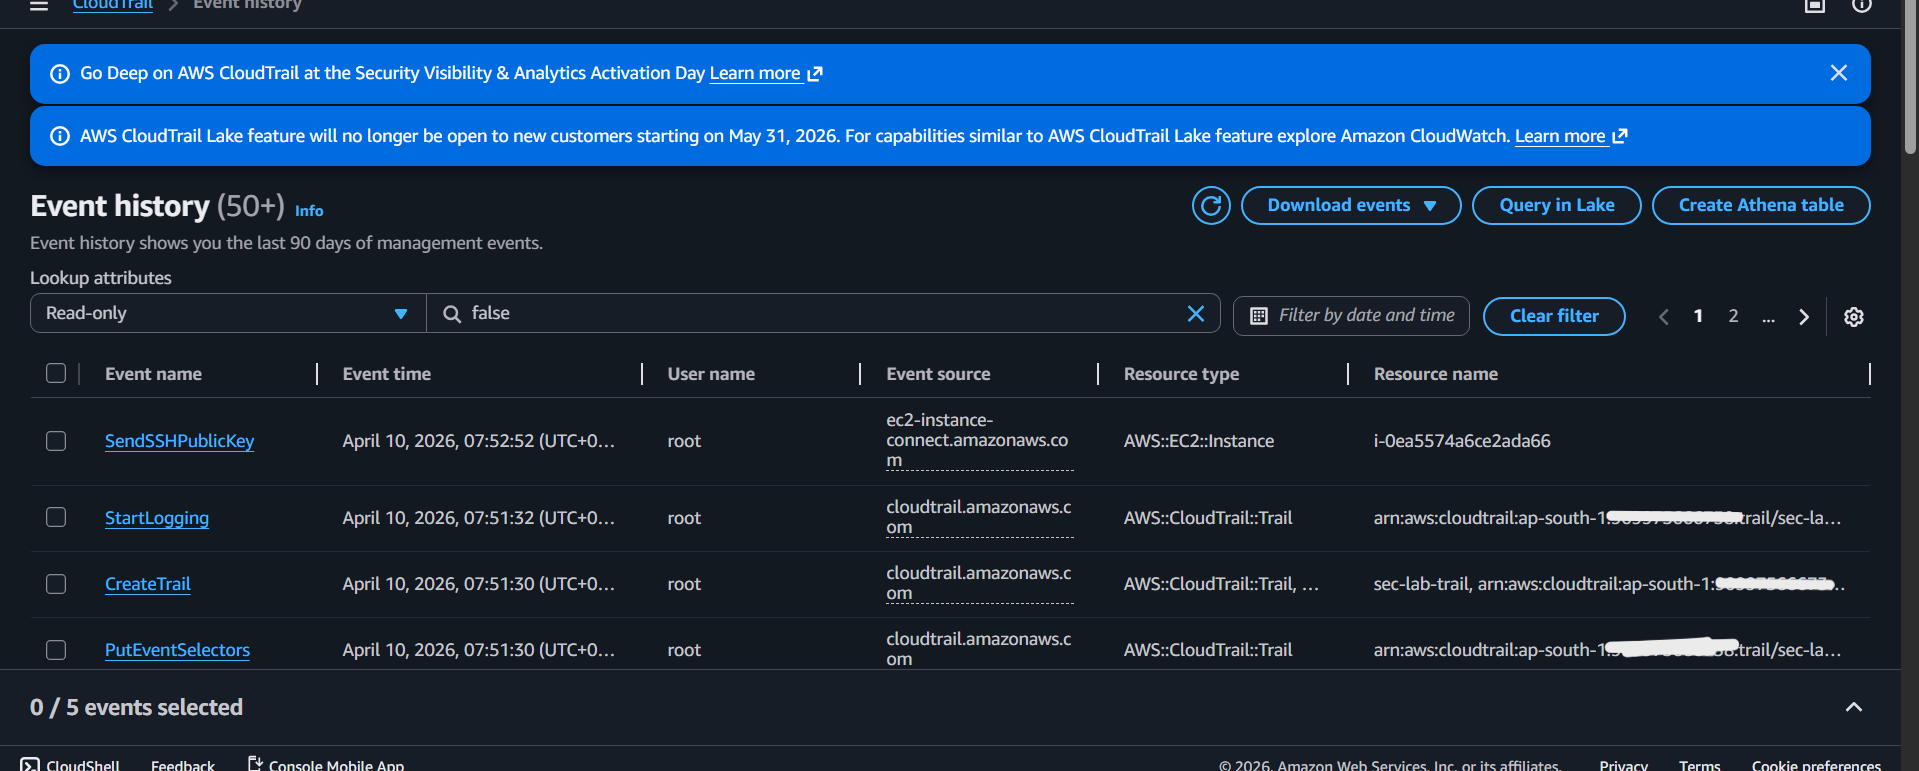This screenshot has height=771, width=1919.
Task: Open Learn more link in Activation Day banner
Action: 766,73
